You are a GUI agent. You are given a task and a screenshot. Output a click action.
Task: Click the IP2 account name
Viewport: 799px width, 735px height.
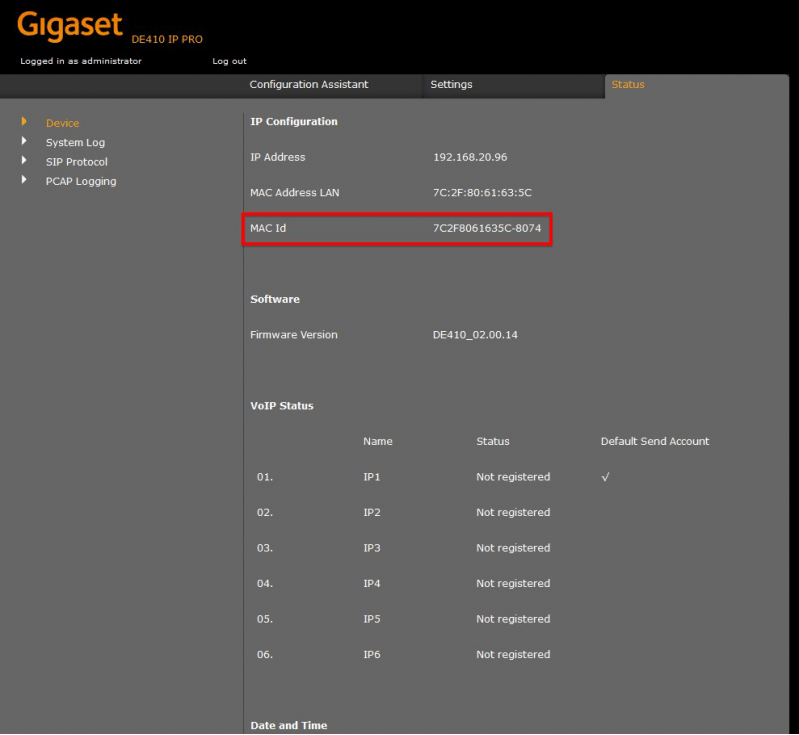coord(371,512)
